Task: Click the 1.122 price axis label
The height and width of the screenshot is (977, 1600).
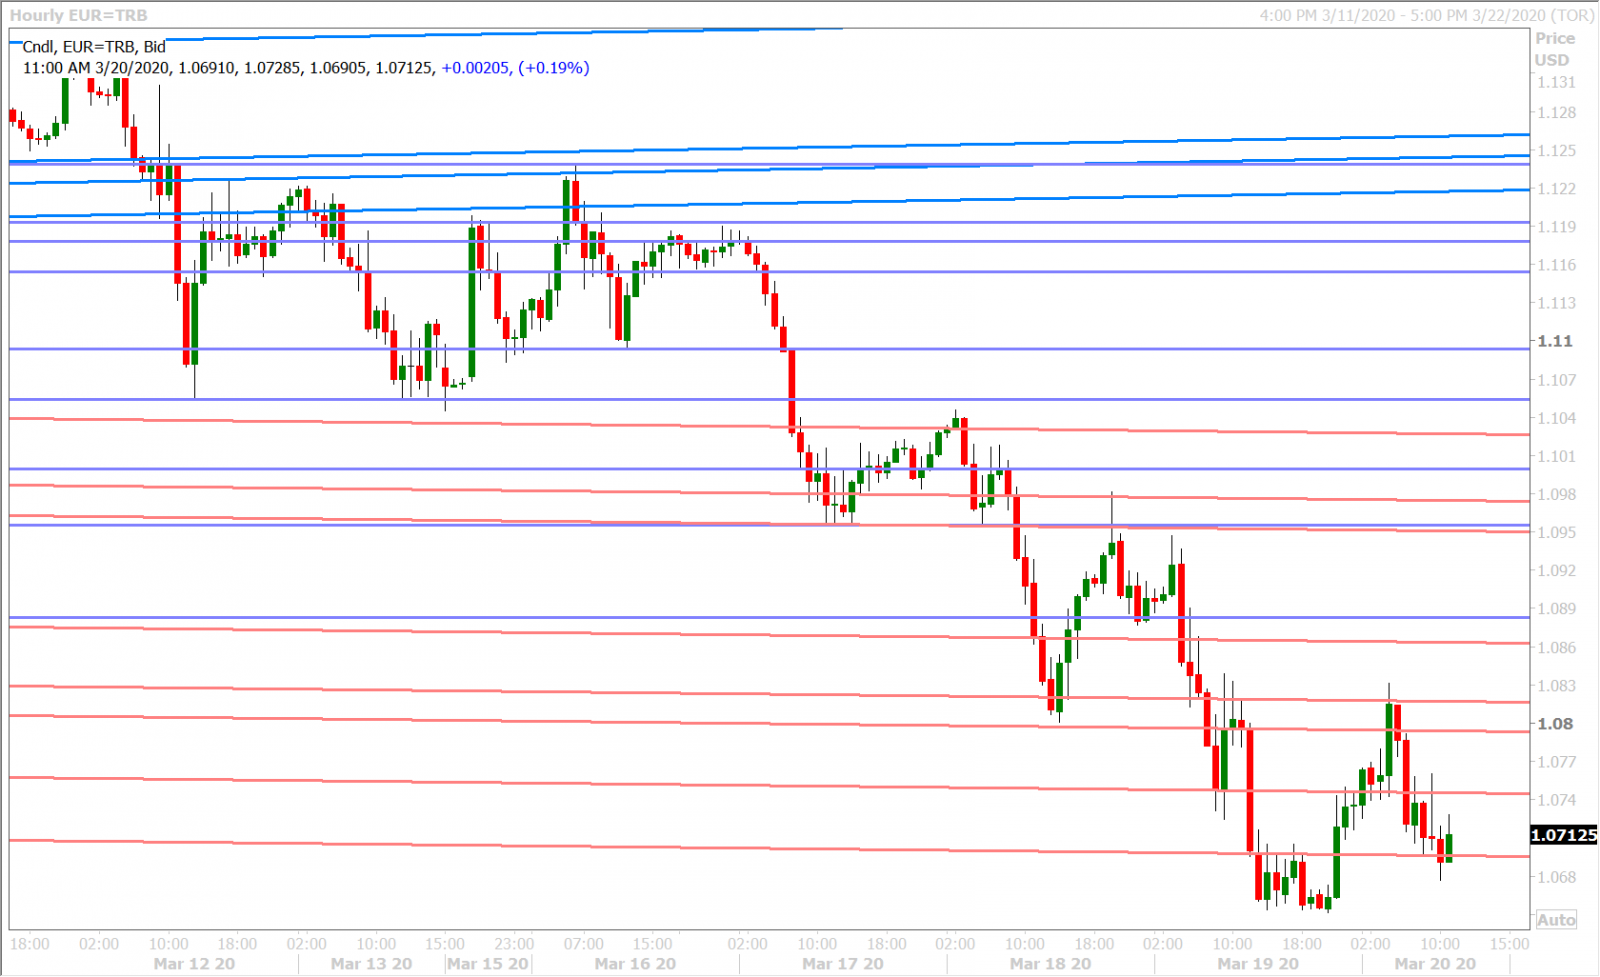Action: [1557, 189]
